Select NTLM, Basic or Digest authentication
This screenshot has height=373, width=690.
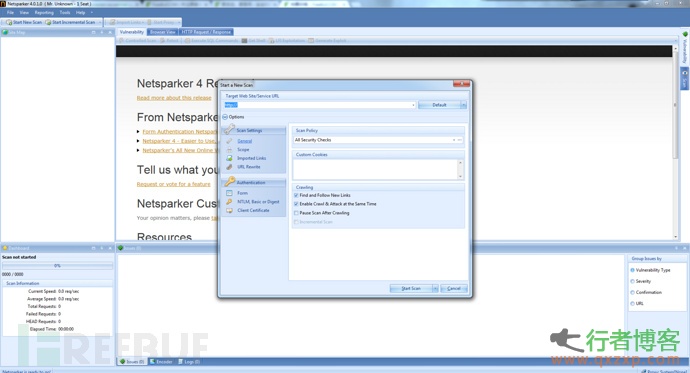(x=258, y=202)
